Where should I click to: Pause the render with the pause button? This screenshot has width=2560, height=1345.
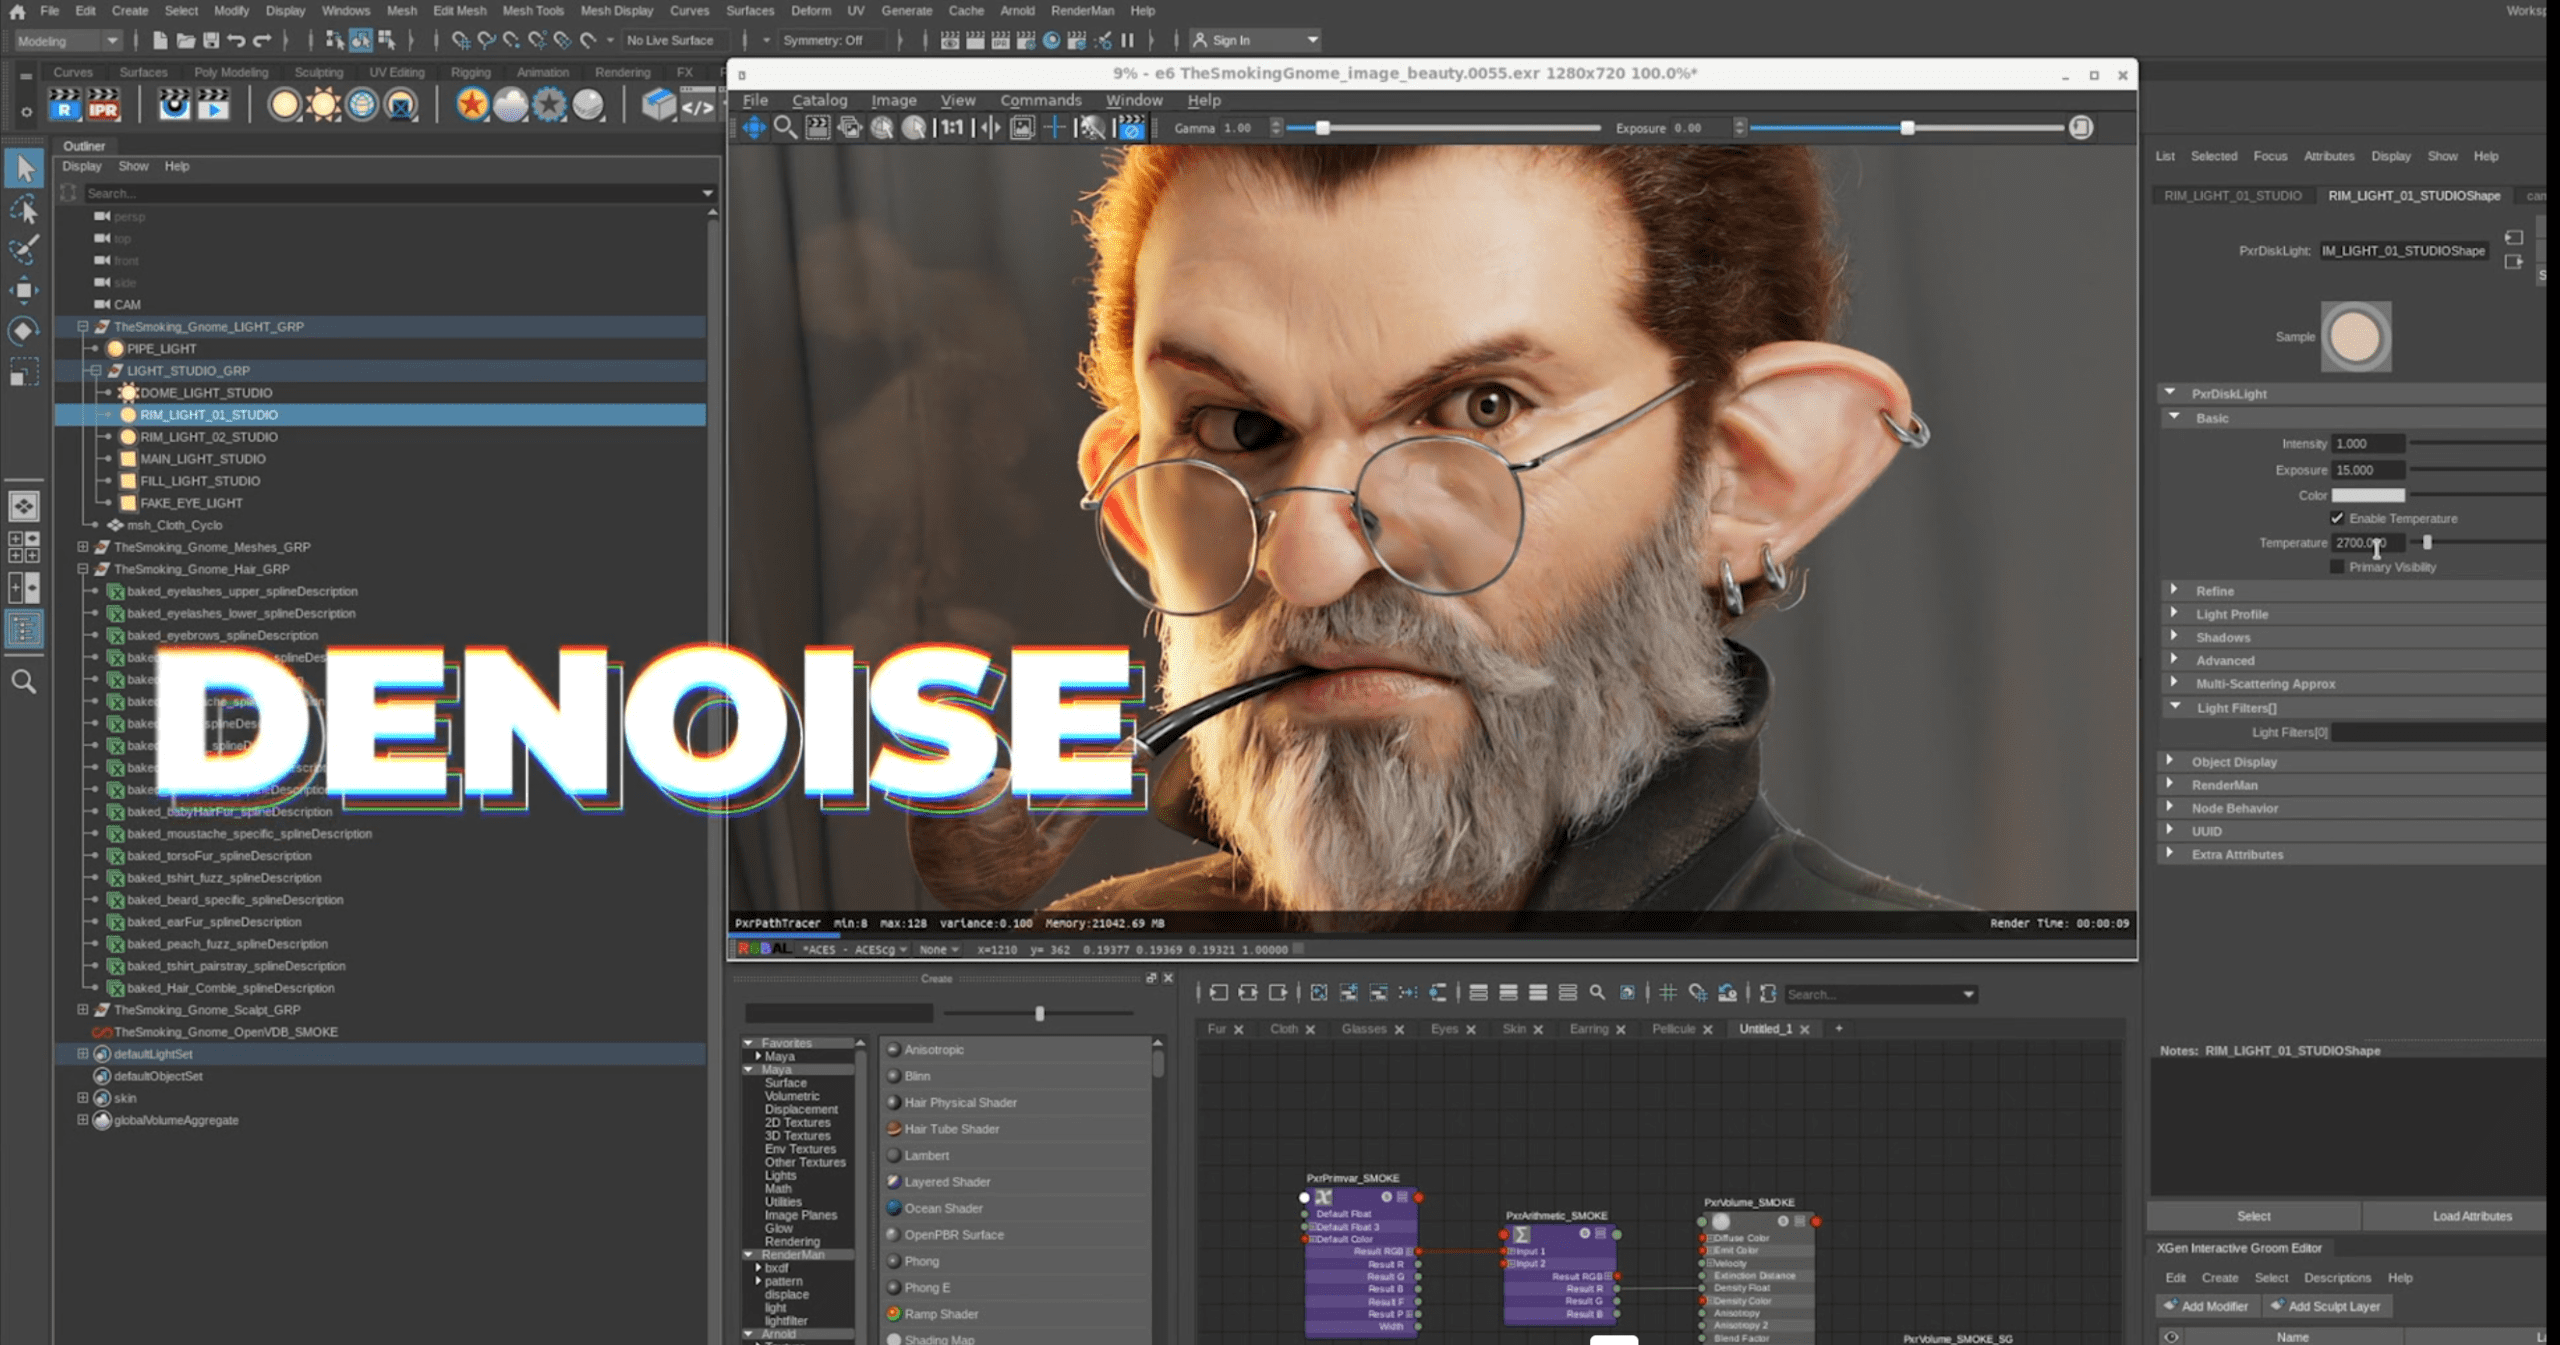point(1127,40)
